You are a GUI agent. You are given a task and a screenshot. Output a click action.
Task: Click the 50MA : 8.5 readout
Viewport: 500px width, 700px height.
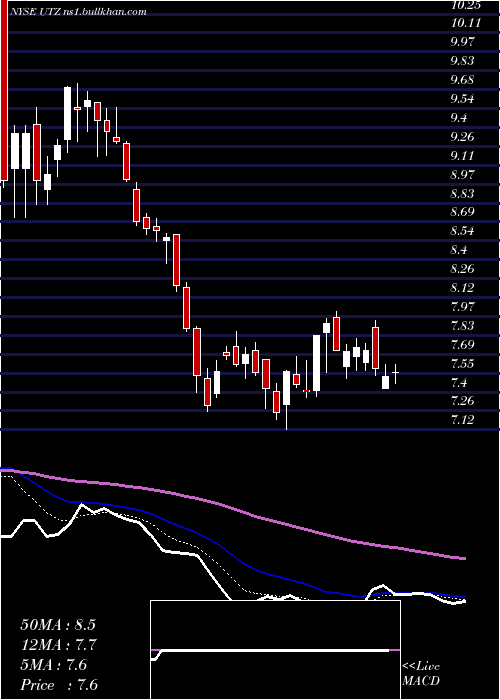click(x=58, y=625)
